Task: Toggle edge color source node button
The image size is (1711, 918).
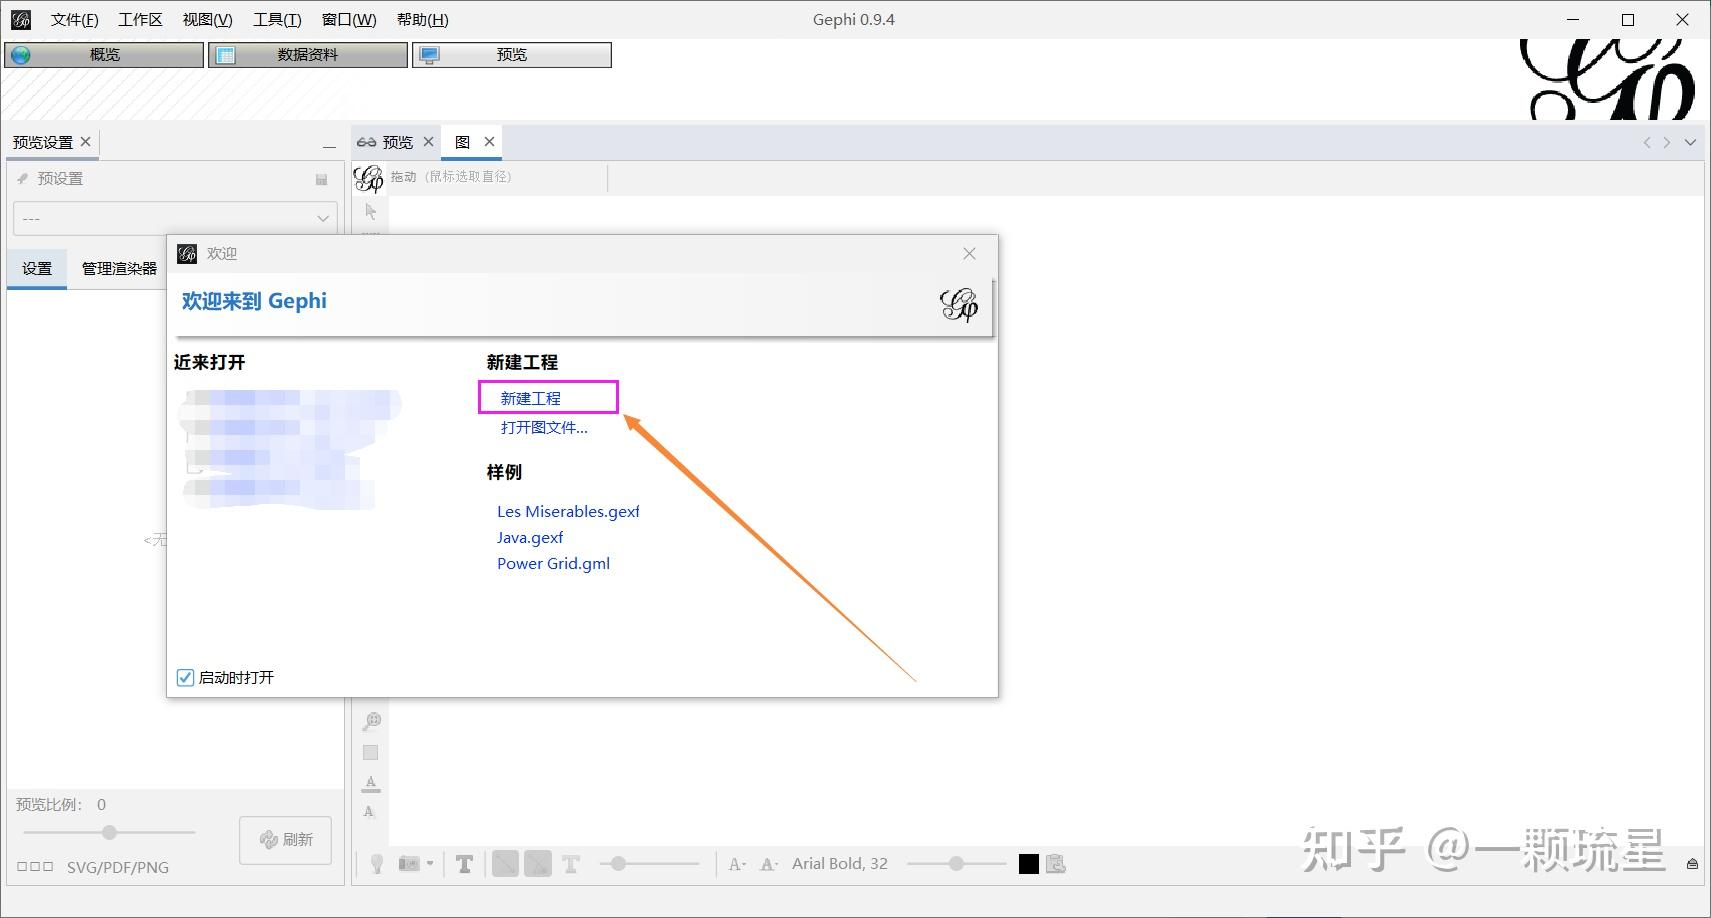Action: pos(538,864)
